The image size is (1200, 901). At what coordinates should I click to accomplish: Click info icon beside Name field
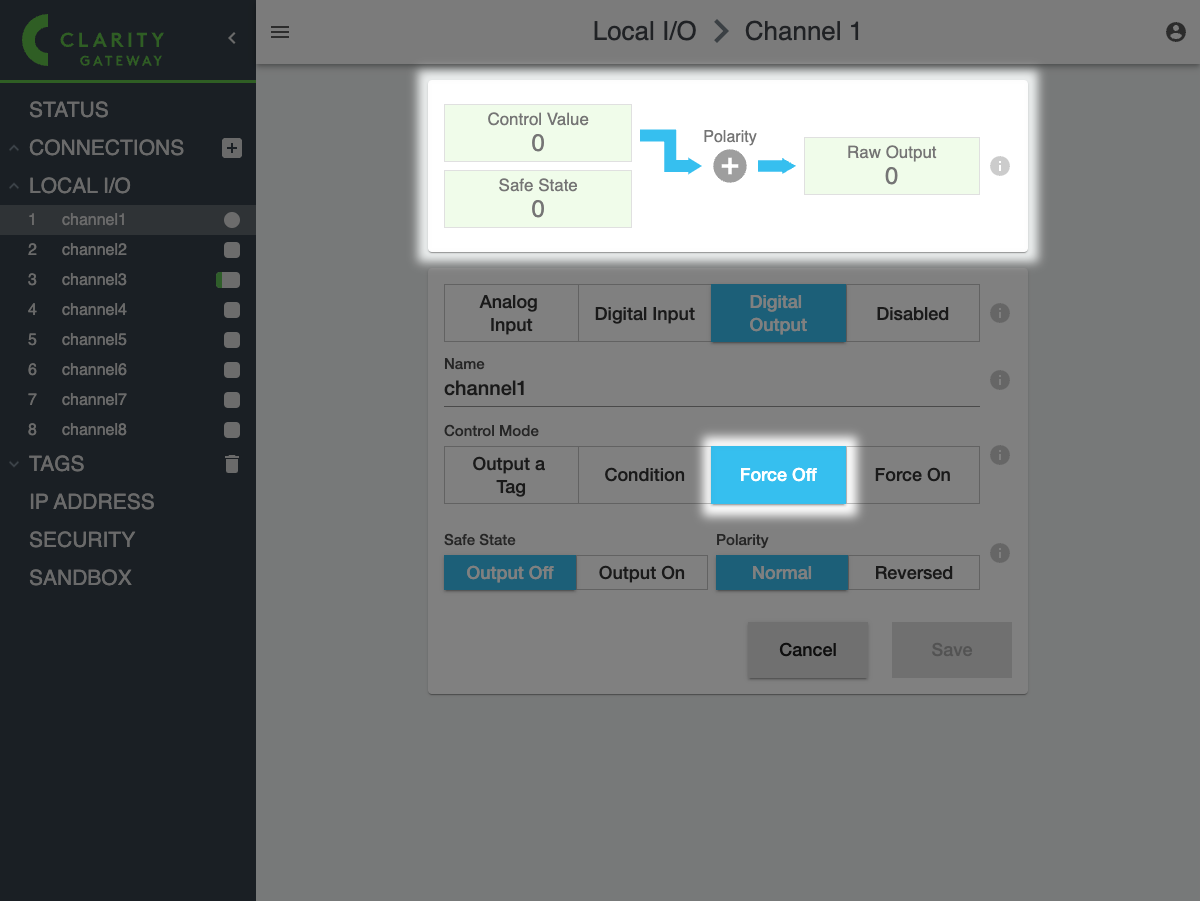[x=999, y=380]
